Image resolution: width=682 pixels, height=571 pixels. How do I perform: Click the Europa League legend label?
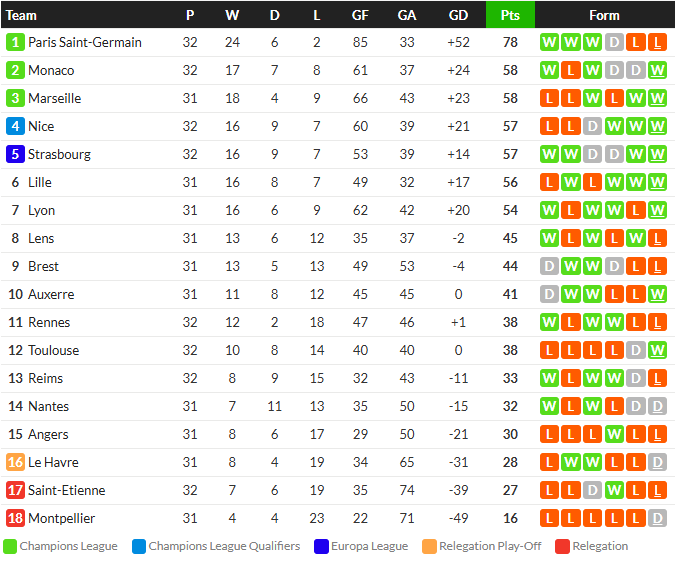point(369,546)
